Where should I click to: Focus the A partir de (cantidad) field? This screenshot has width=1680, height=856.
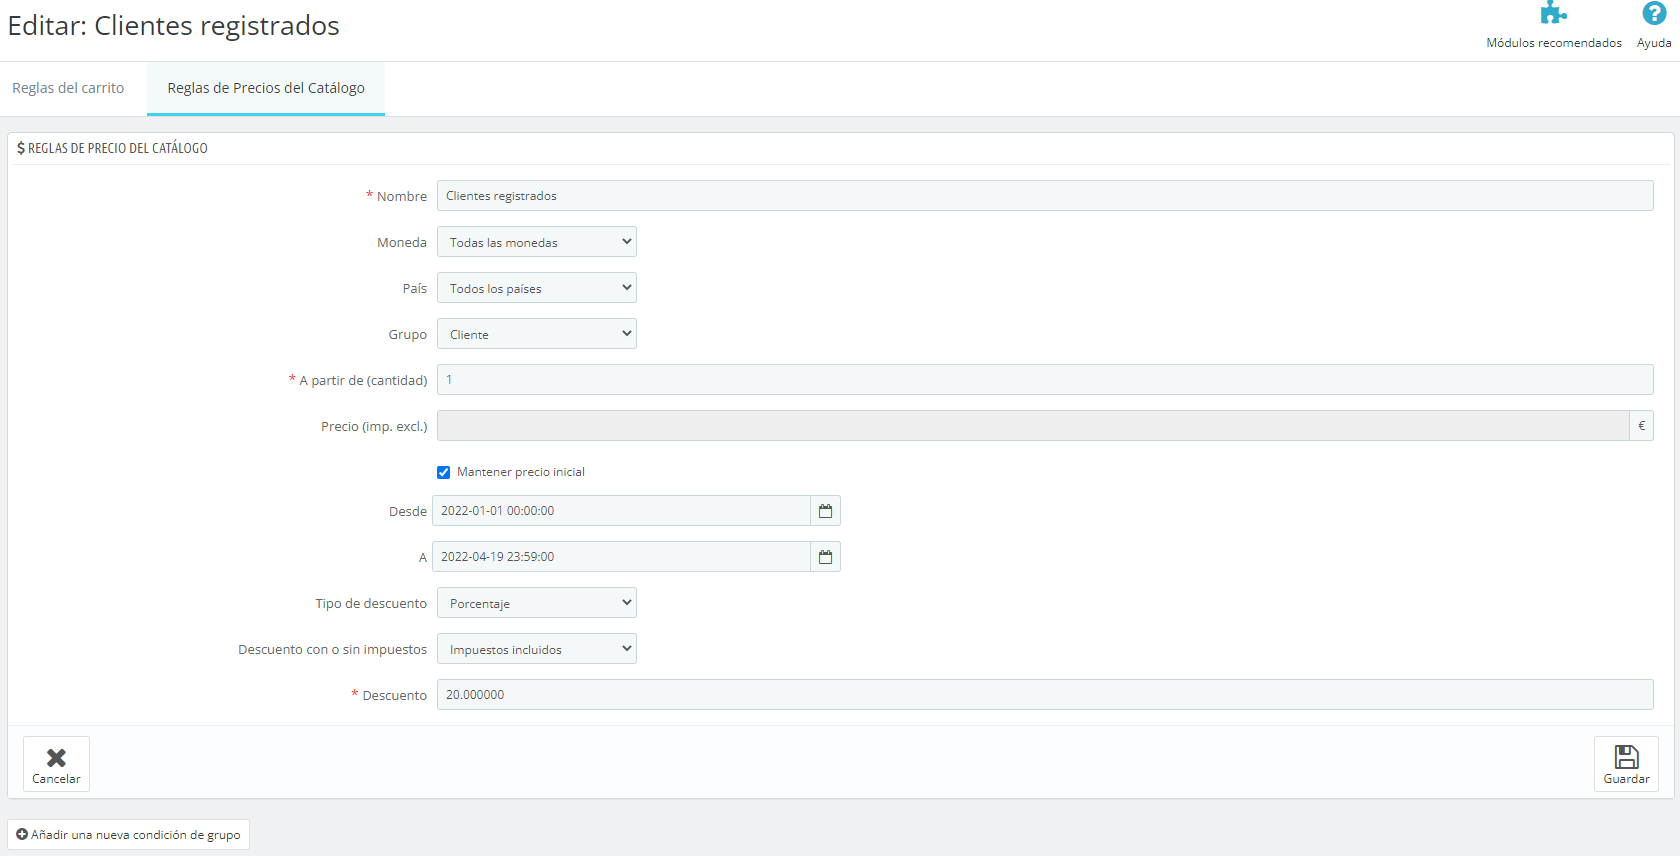tap(1045, 380)
